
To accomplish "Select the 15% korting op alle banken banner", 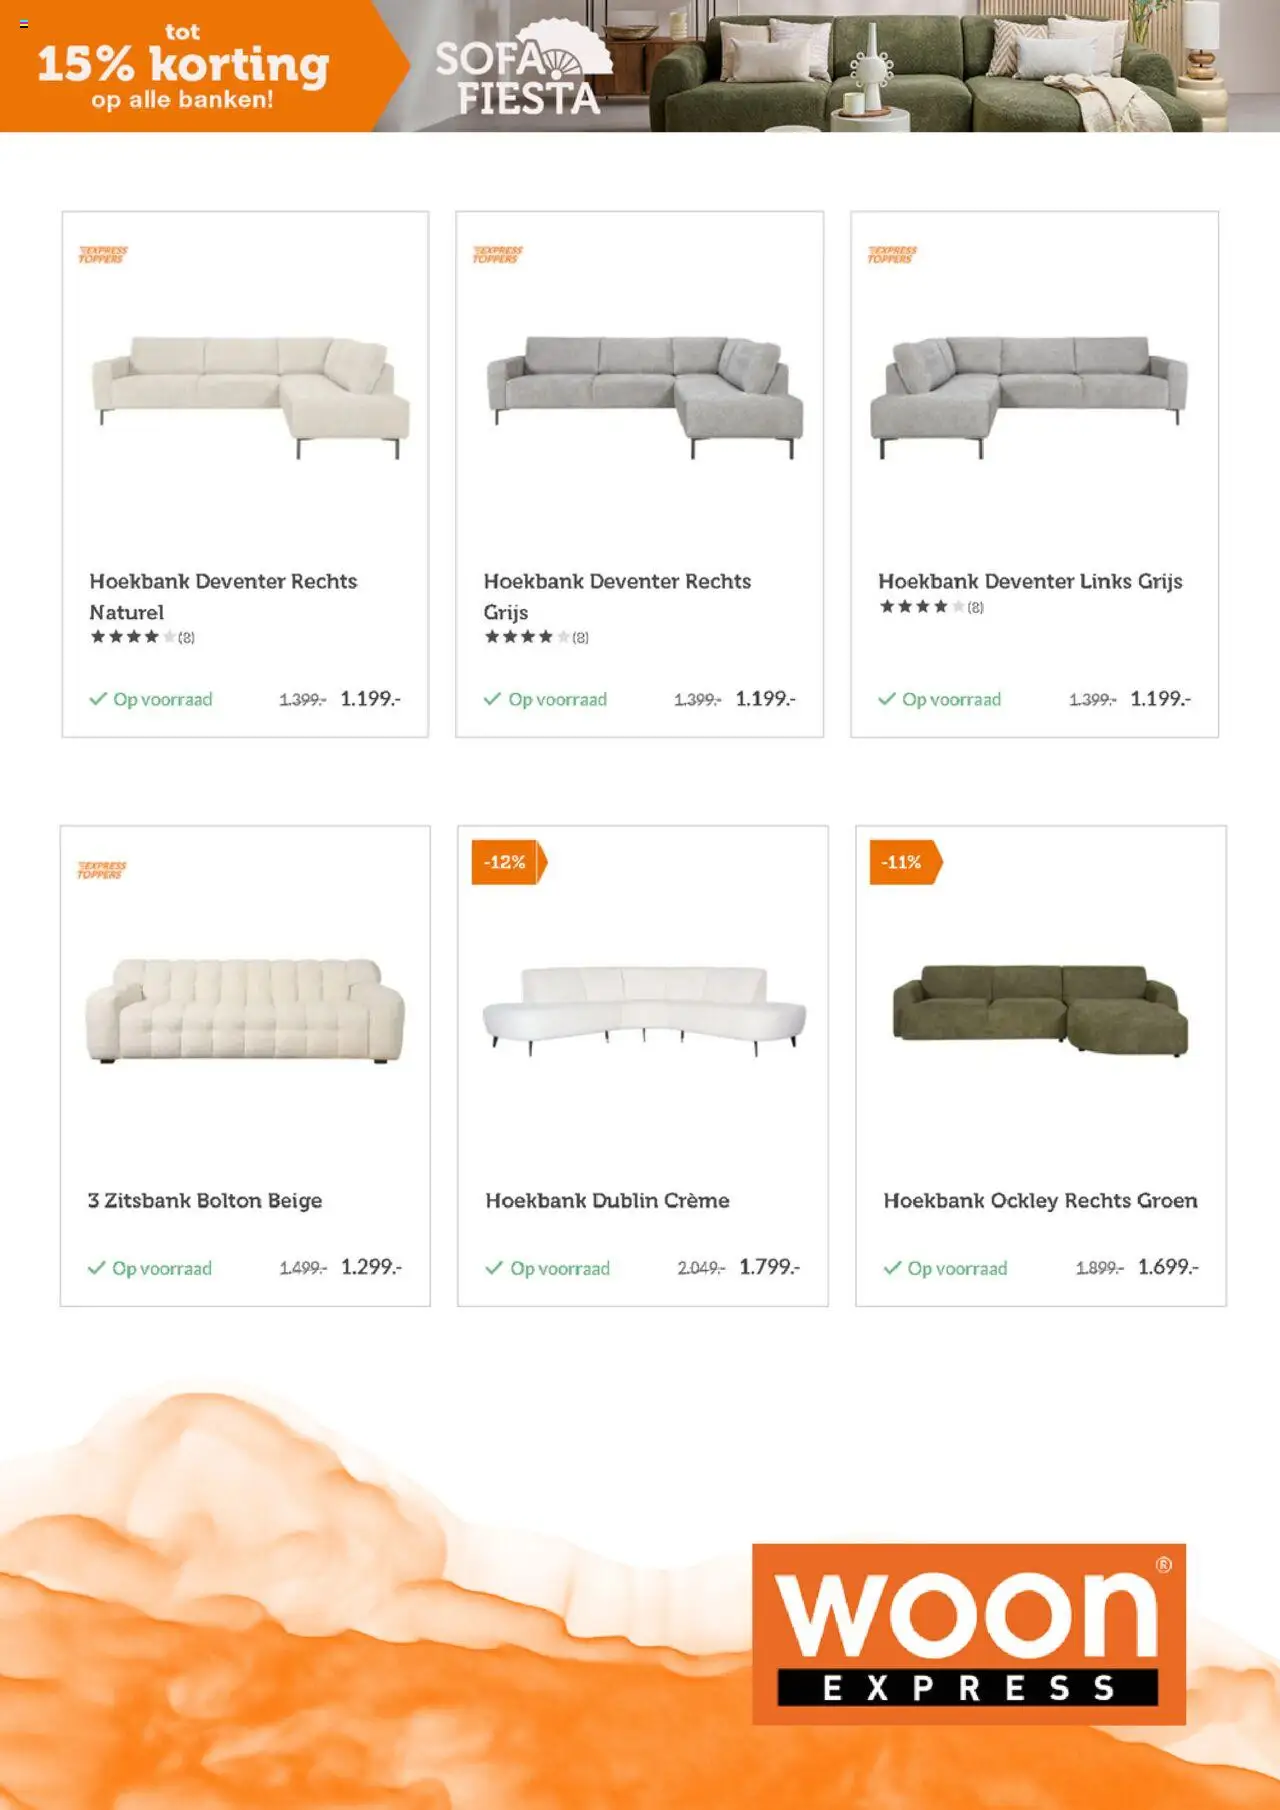I will point(183,66).
